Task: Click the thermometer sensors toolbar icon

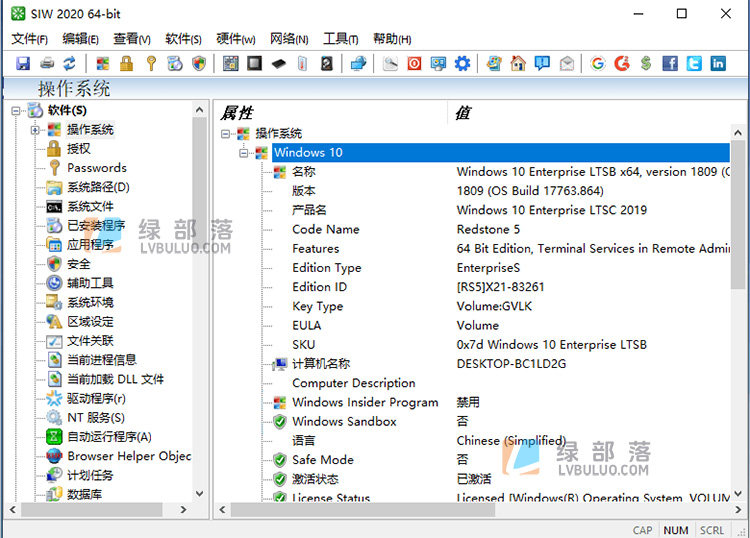Action: 302,63
